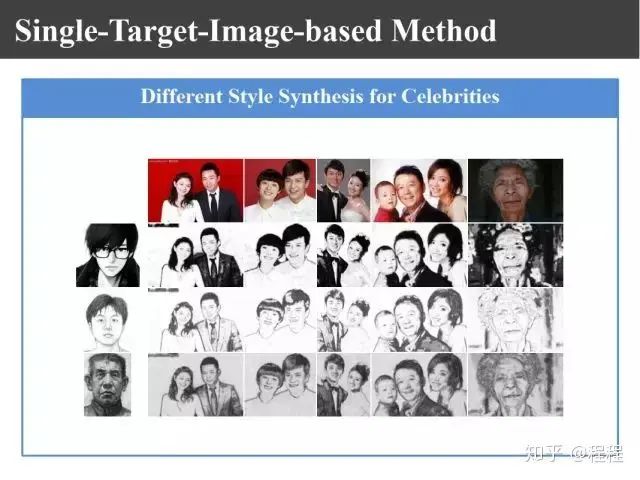
Task: Open charcoal-style result of the wedding couple
Action: coord(196,384)
